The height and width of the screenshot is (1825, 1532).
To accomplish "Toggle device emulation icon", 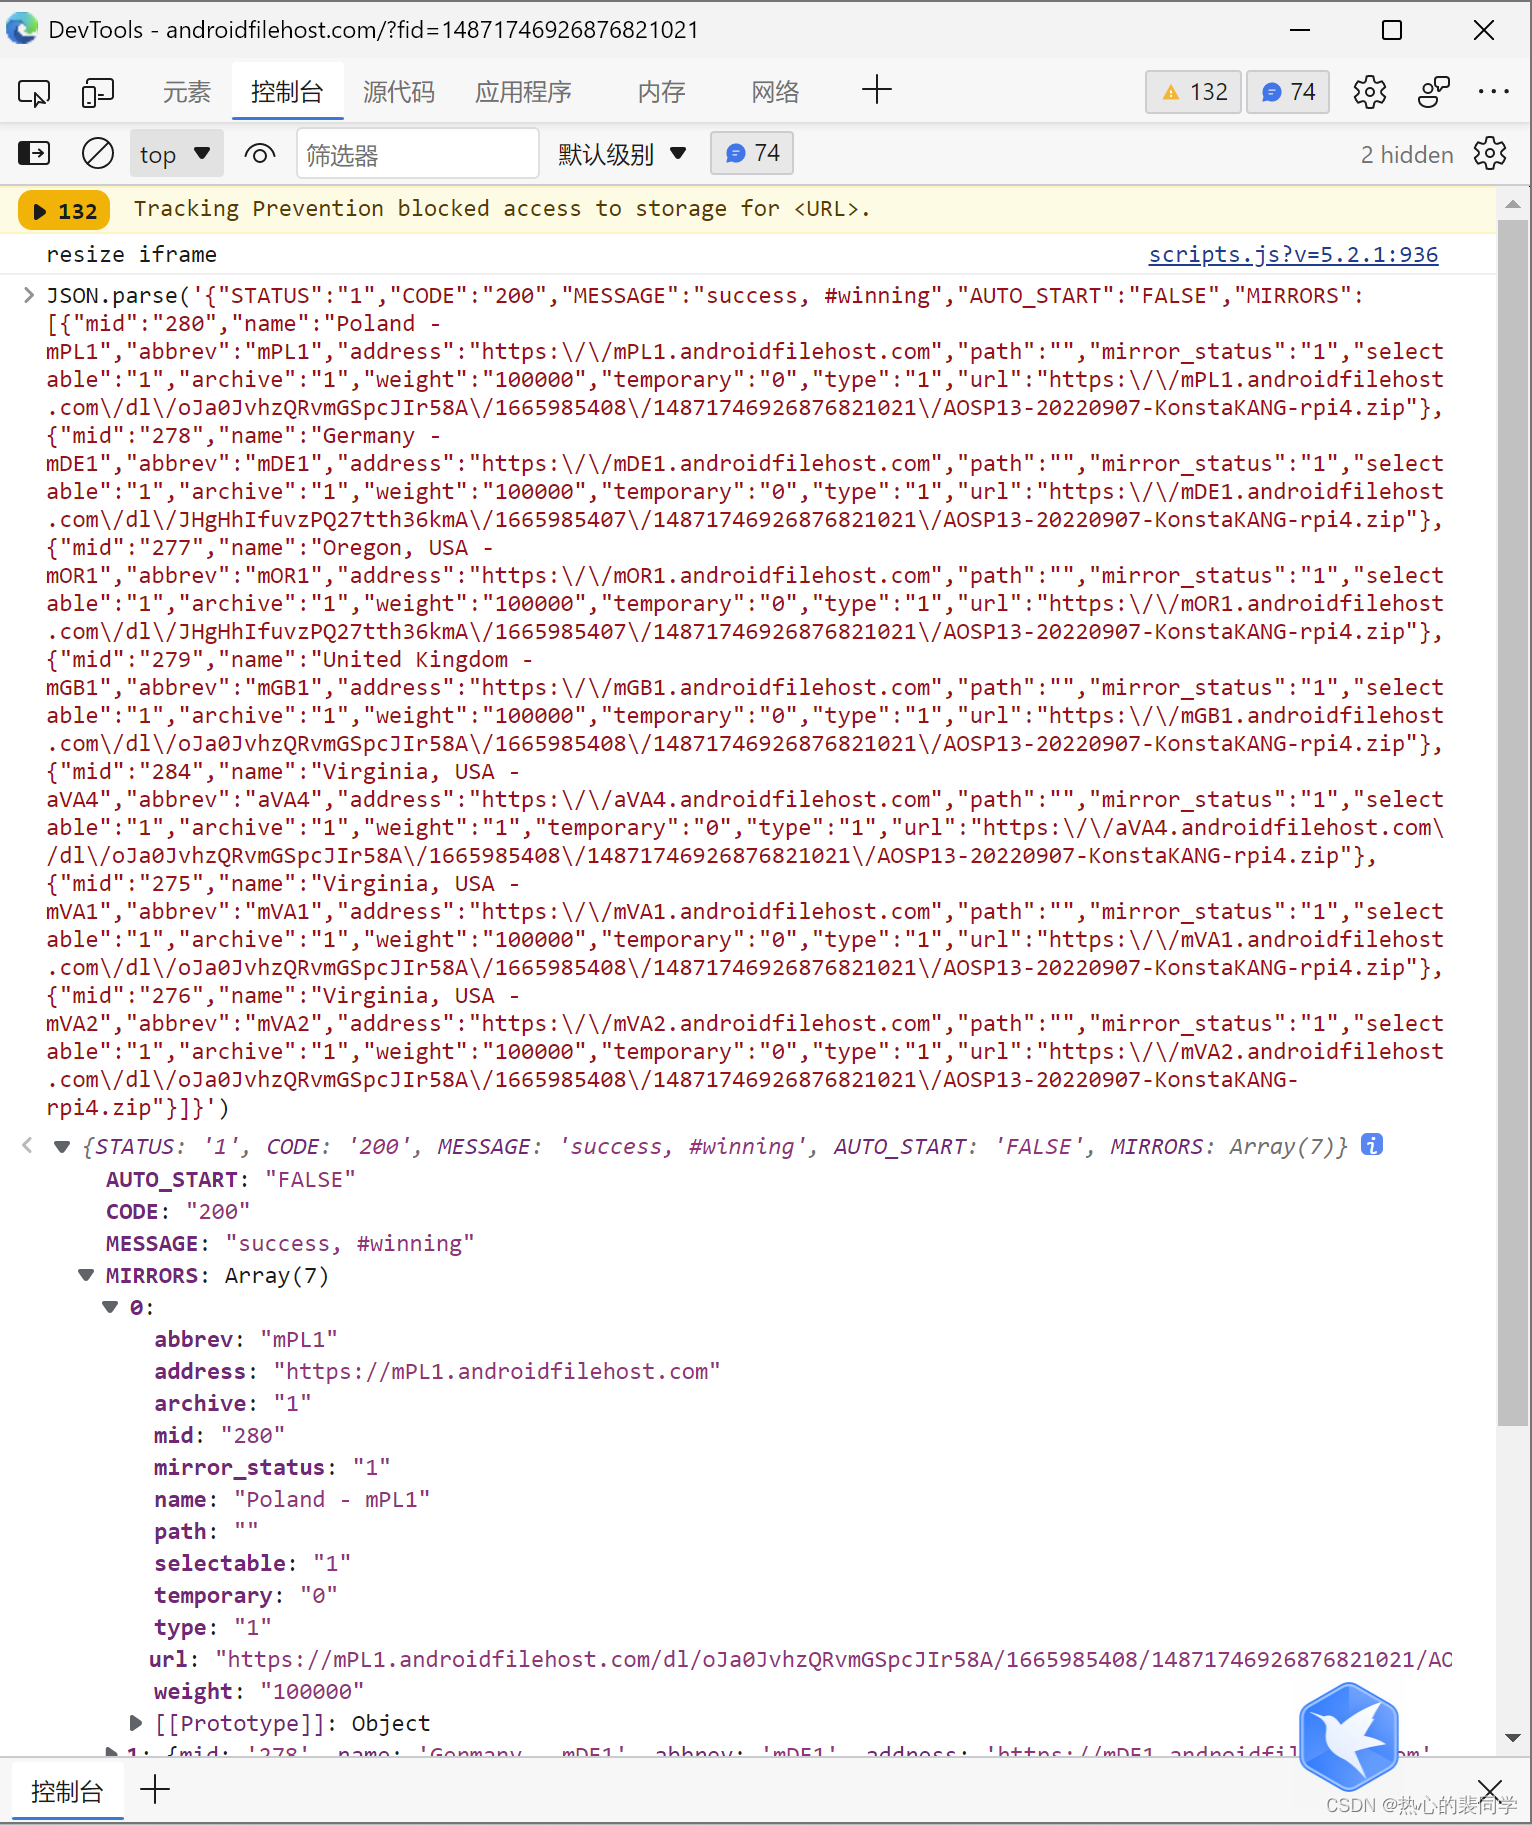I will 97,93.
